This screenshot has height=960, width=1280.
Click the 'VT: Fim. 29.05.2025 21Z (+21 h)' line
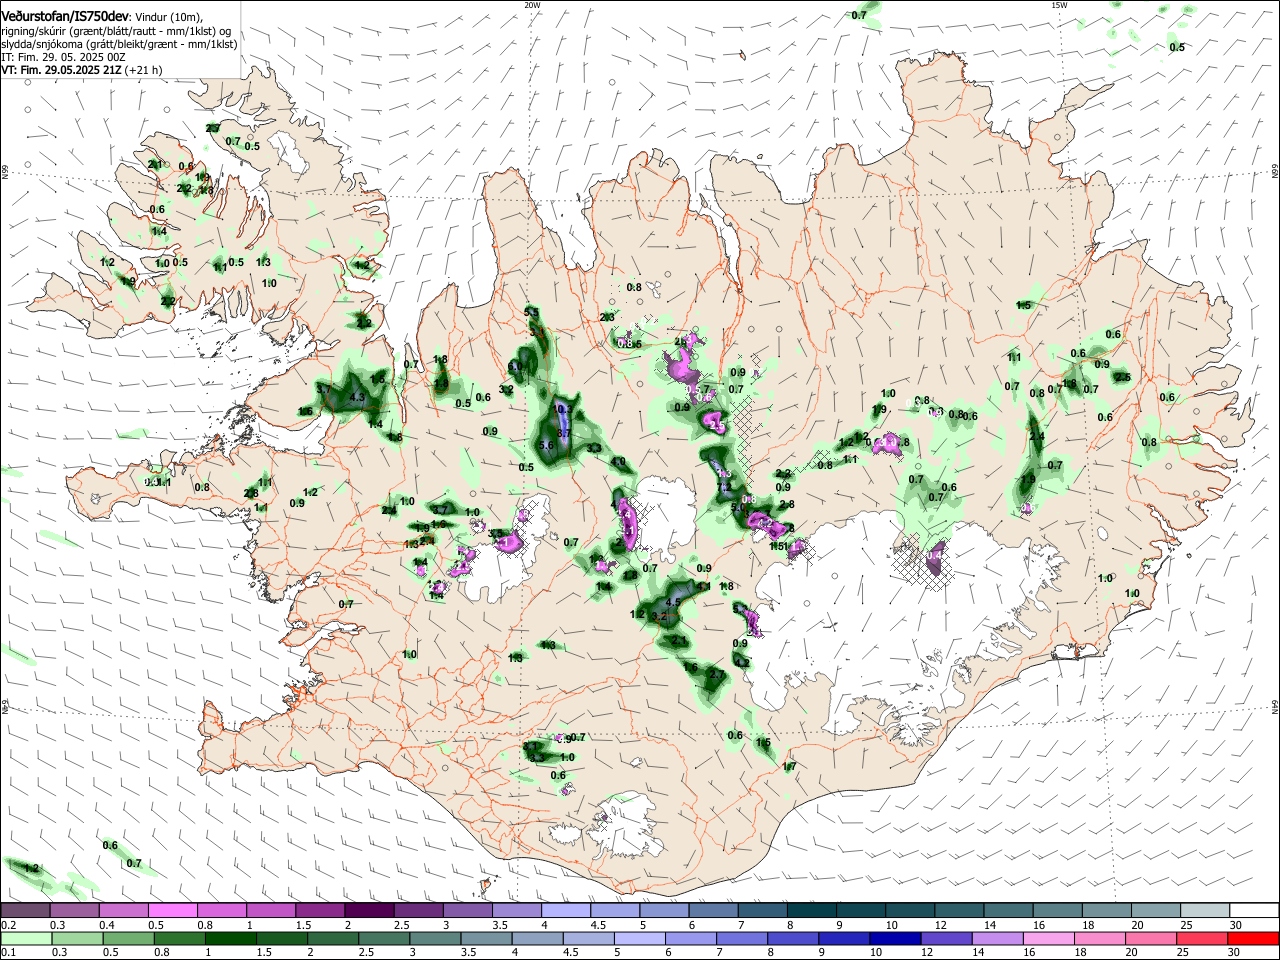coord(82,70)
